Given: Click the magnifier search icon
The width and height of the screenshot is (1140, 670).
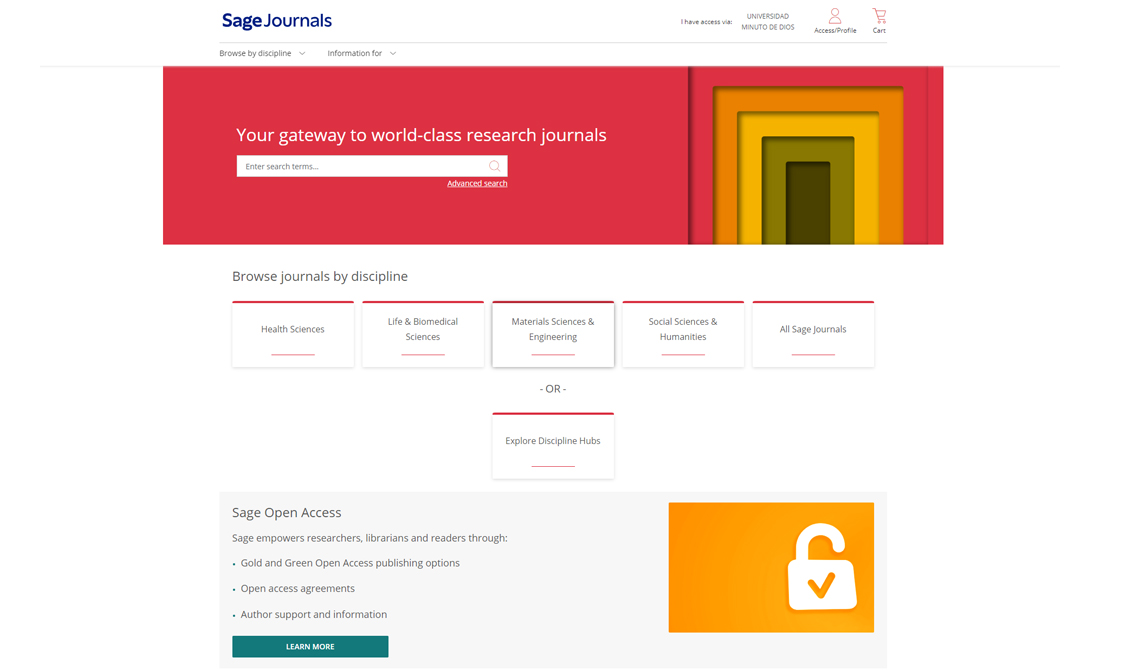Looking at the screenshot, I should pyautogui.click(x=494, y=166).
